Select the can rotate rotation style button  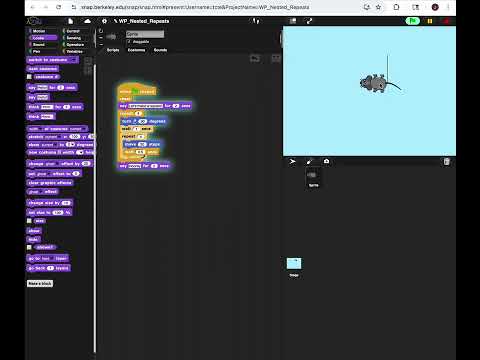pos(101,31)
